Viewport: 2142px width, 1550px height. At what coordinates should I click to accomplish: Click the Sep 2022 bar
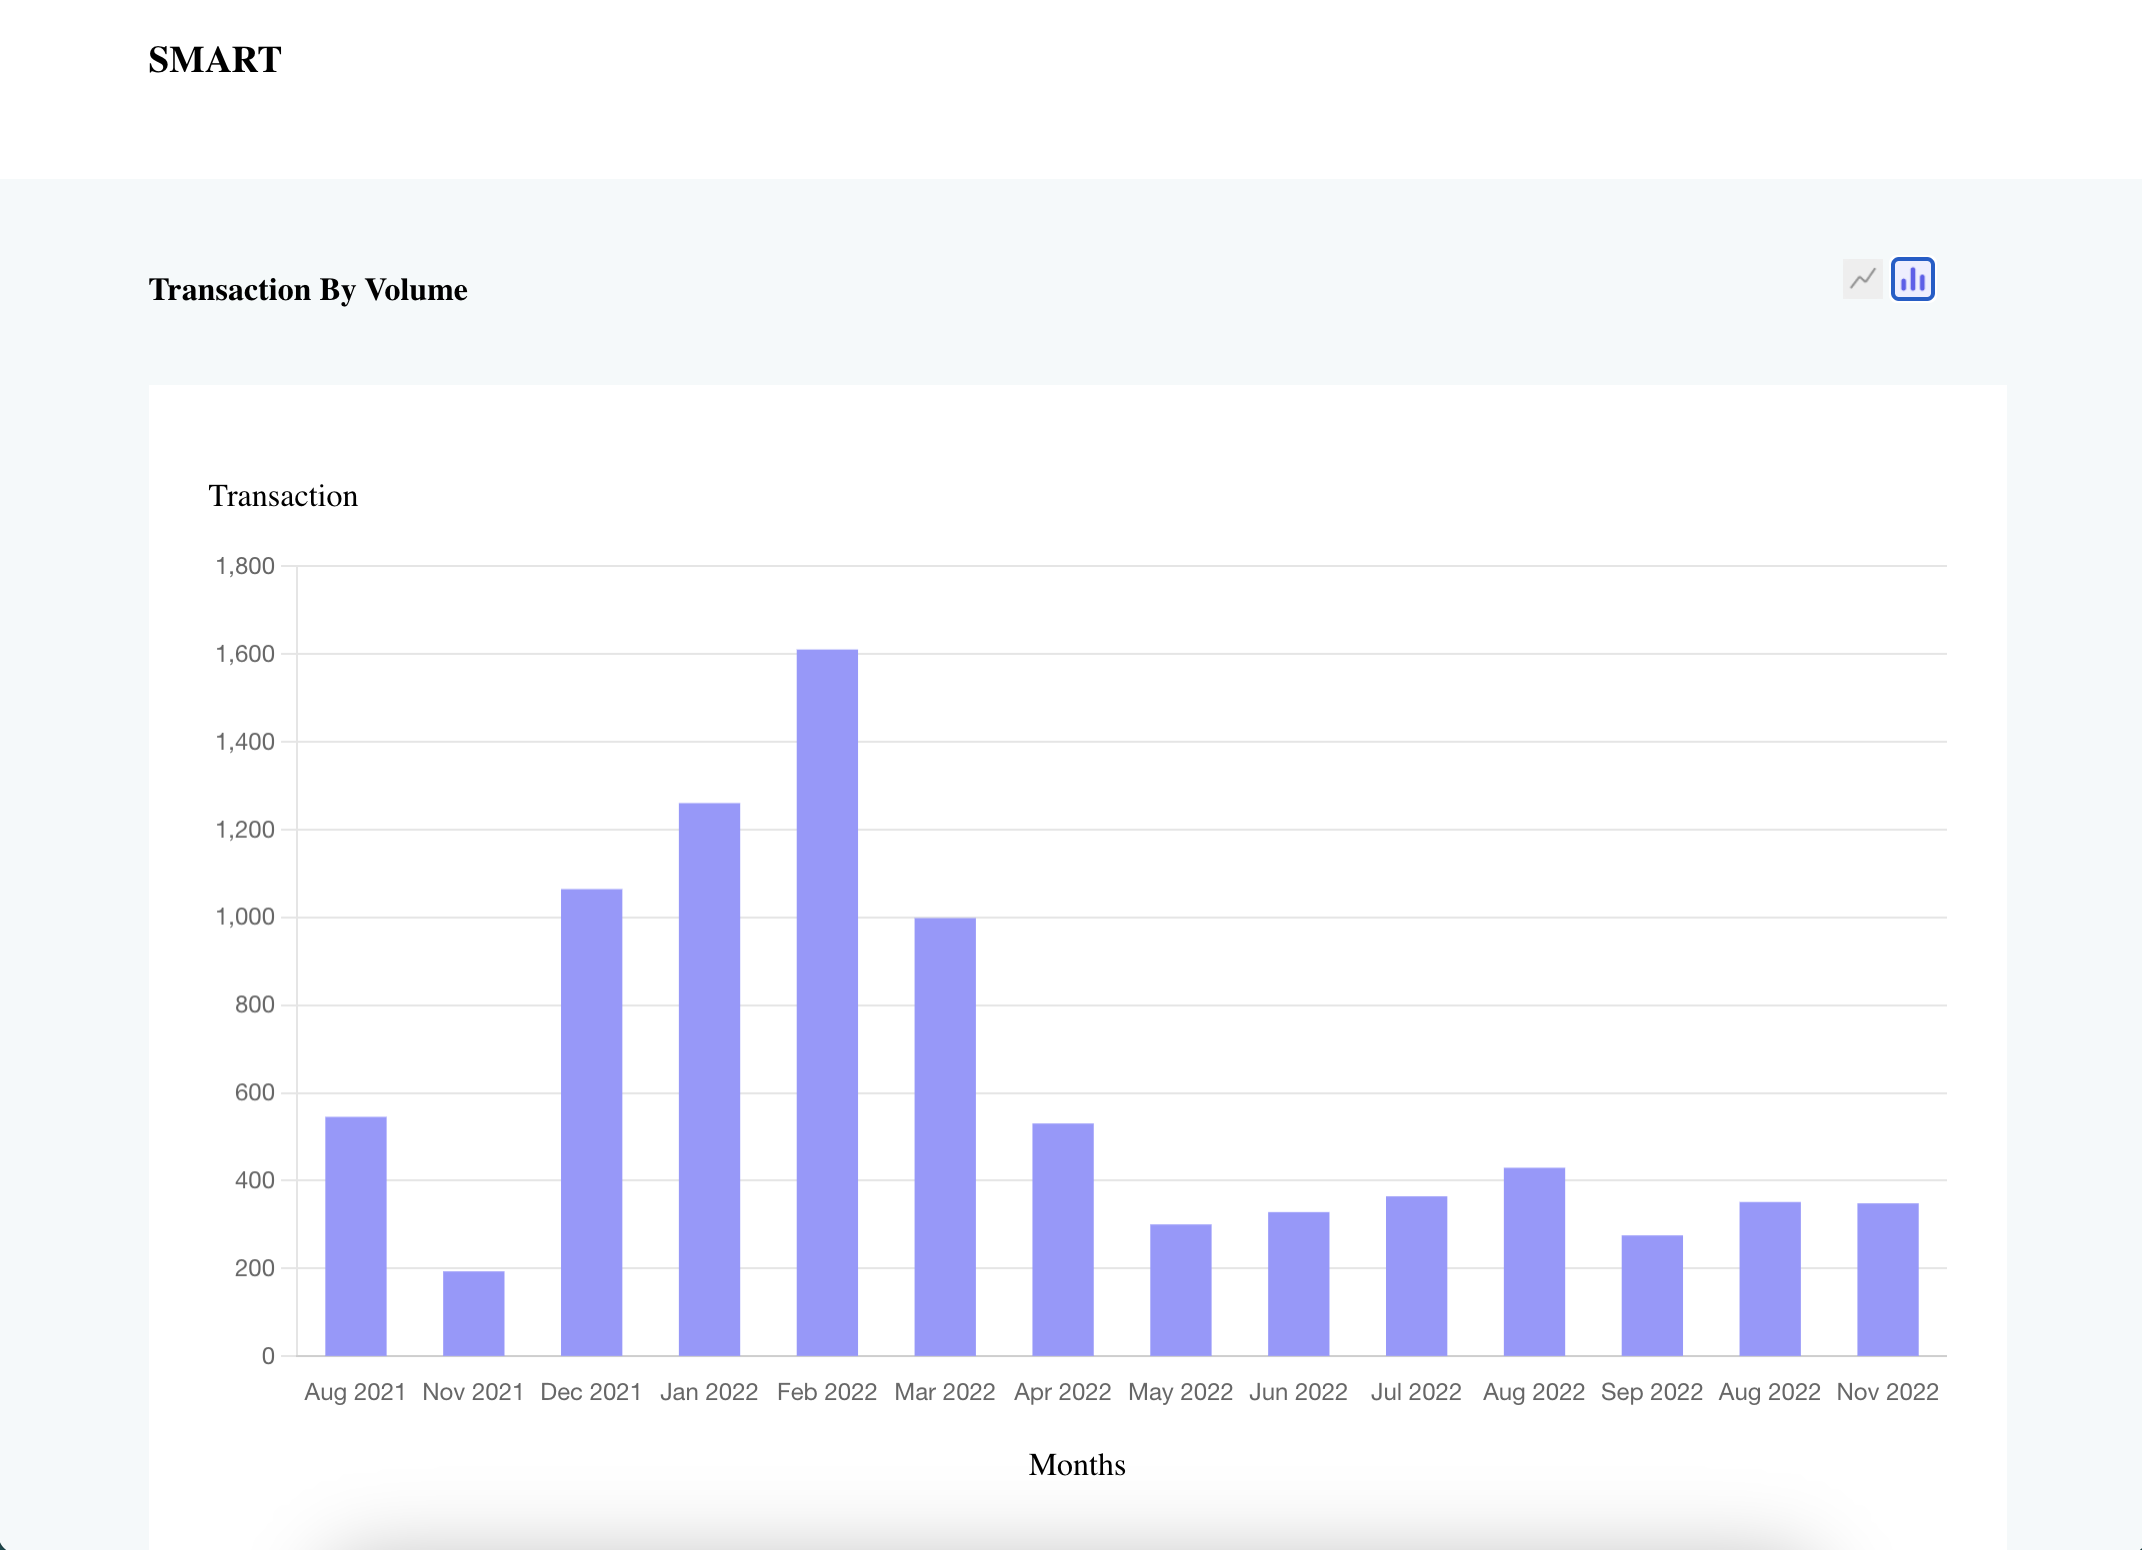tap(1652, 1295)
